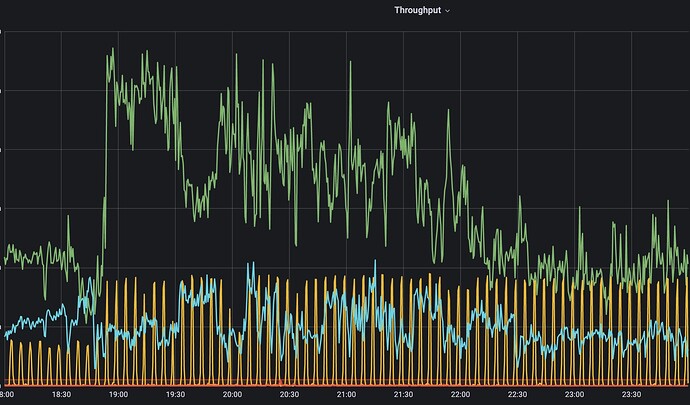This screenshot has width=690, height=405.
Task: Click the 23:30 time axis label
Action: (631, 394)
